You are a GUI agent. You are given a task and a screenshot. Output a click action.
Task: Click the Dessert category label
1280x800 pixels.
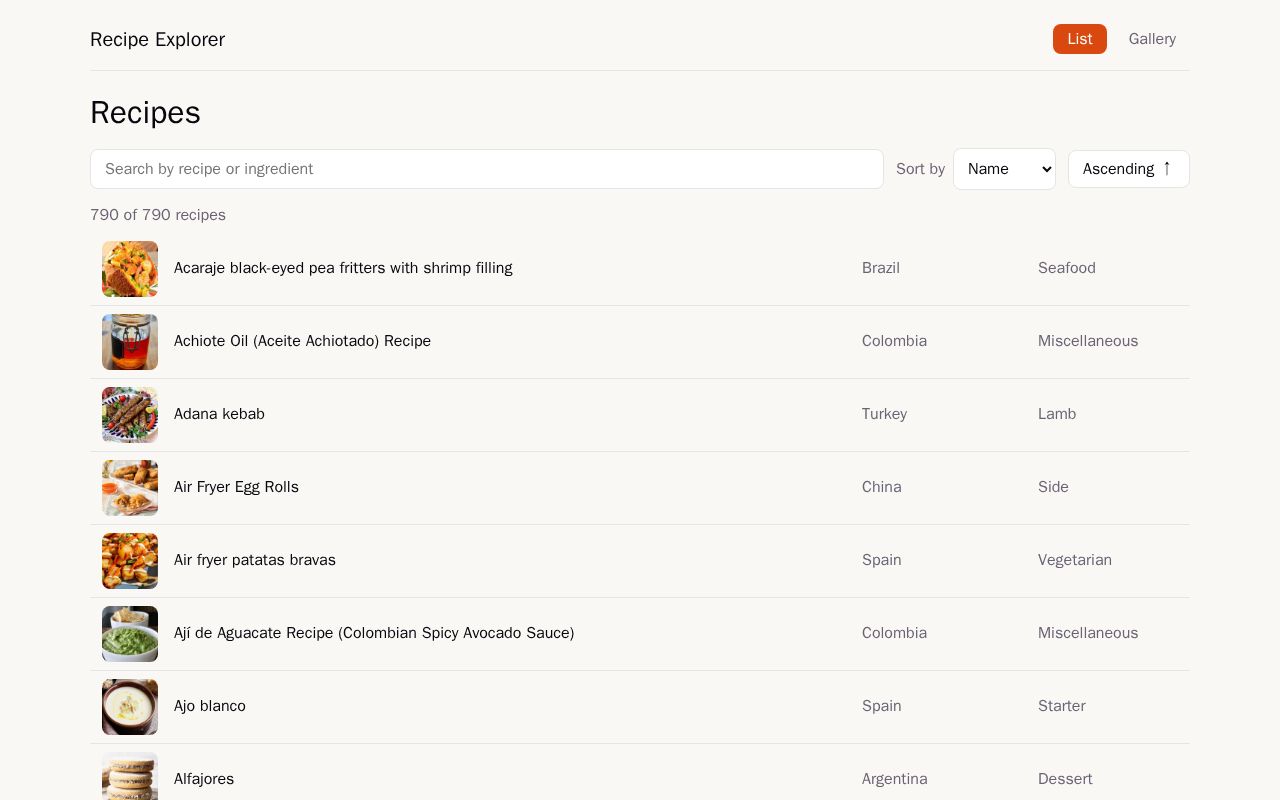pyautogui.click(x=1065, y=779)
